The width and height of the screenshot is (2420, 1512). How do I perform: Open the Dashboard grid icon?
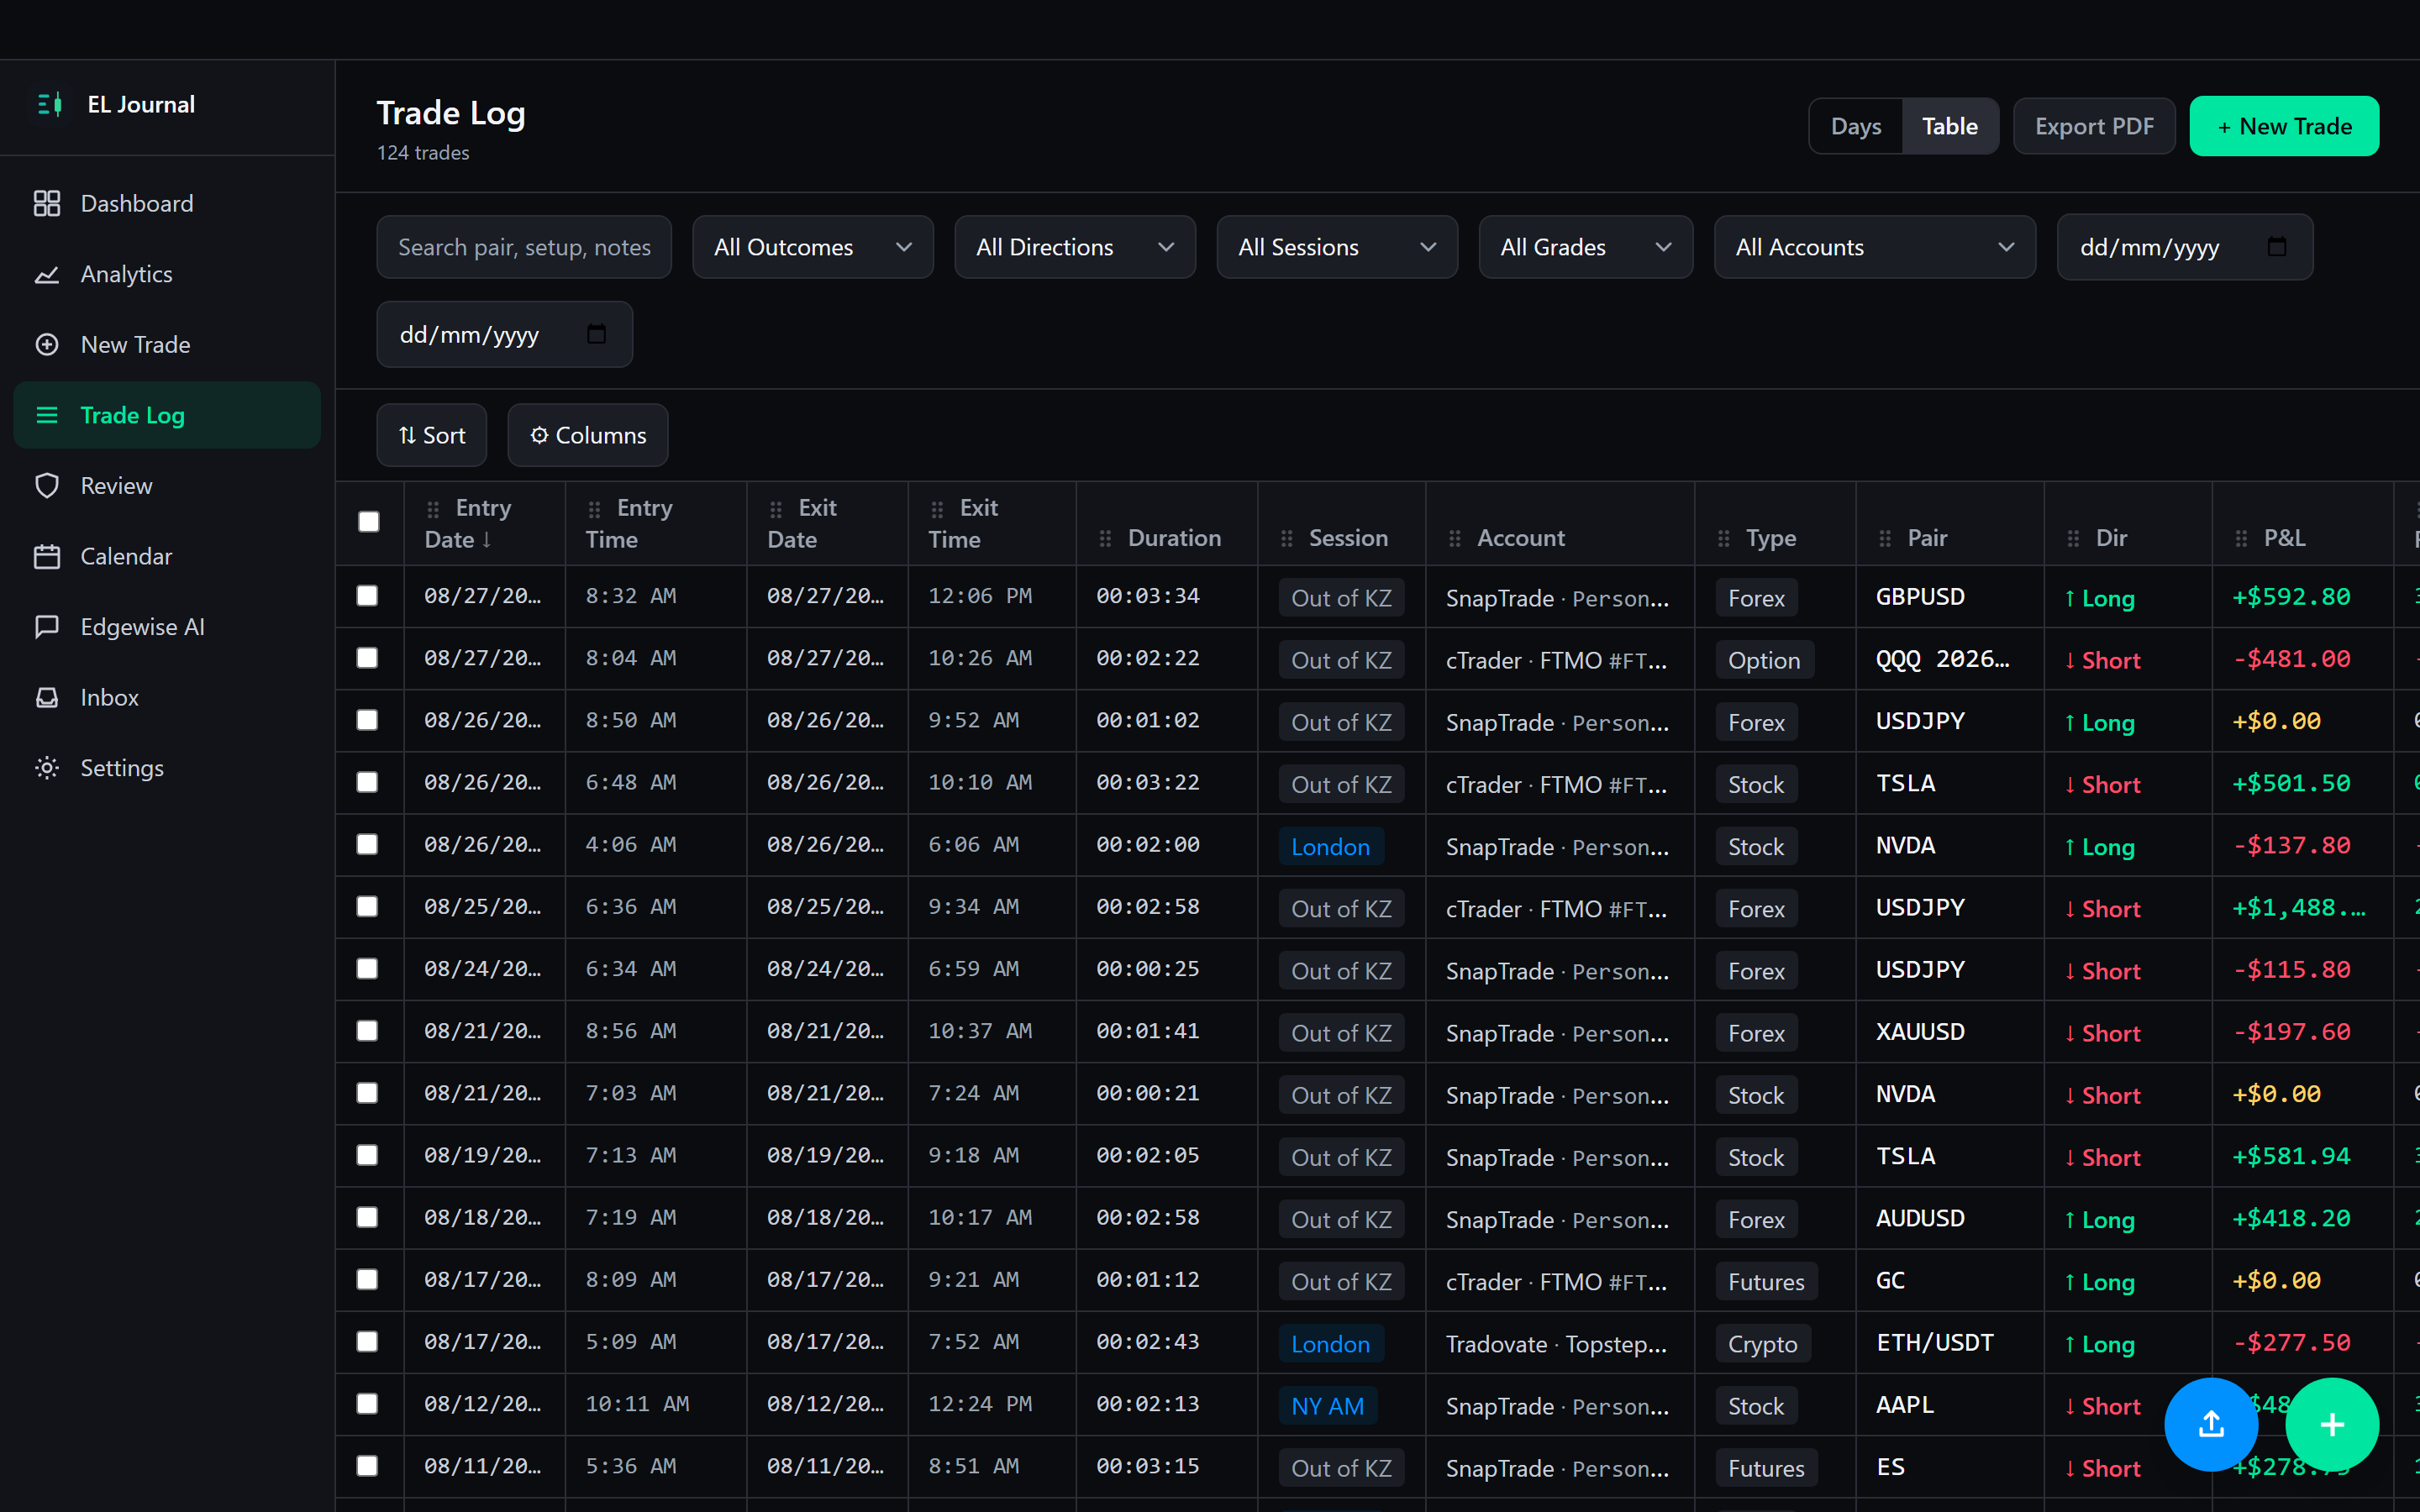[47, 203]
